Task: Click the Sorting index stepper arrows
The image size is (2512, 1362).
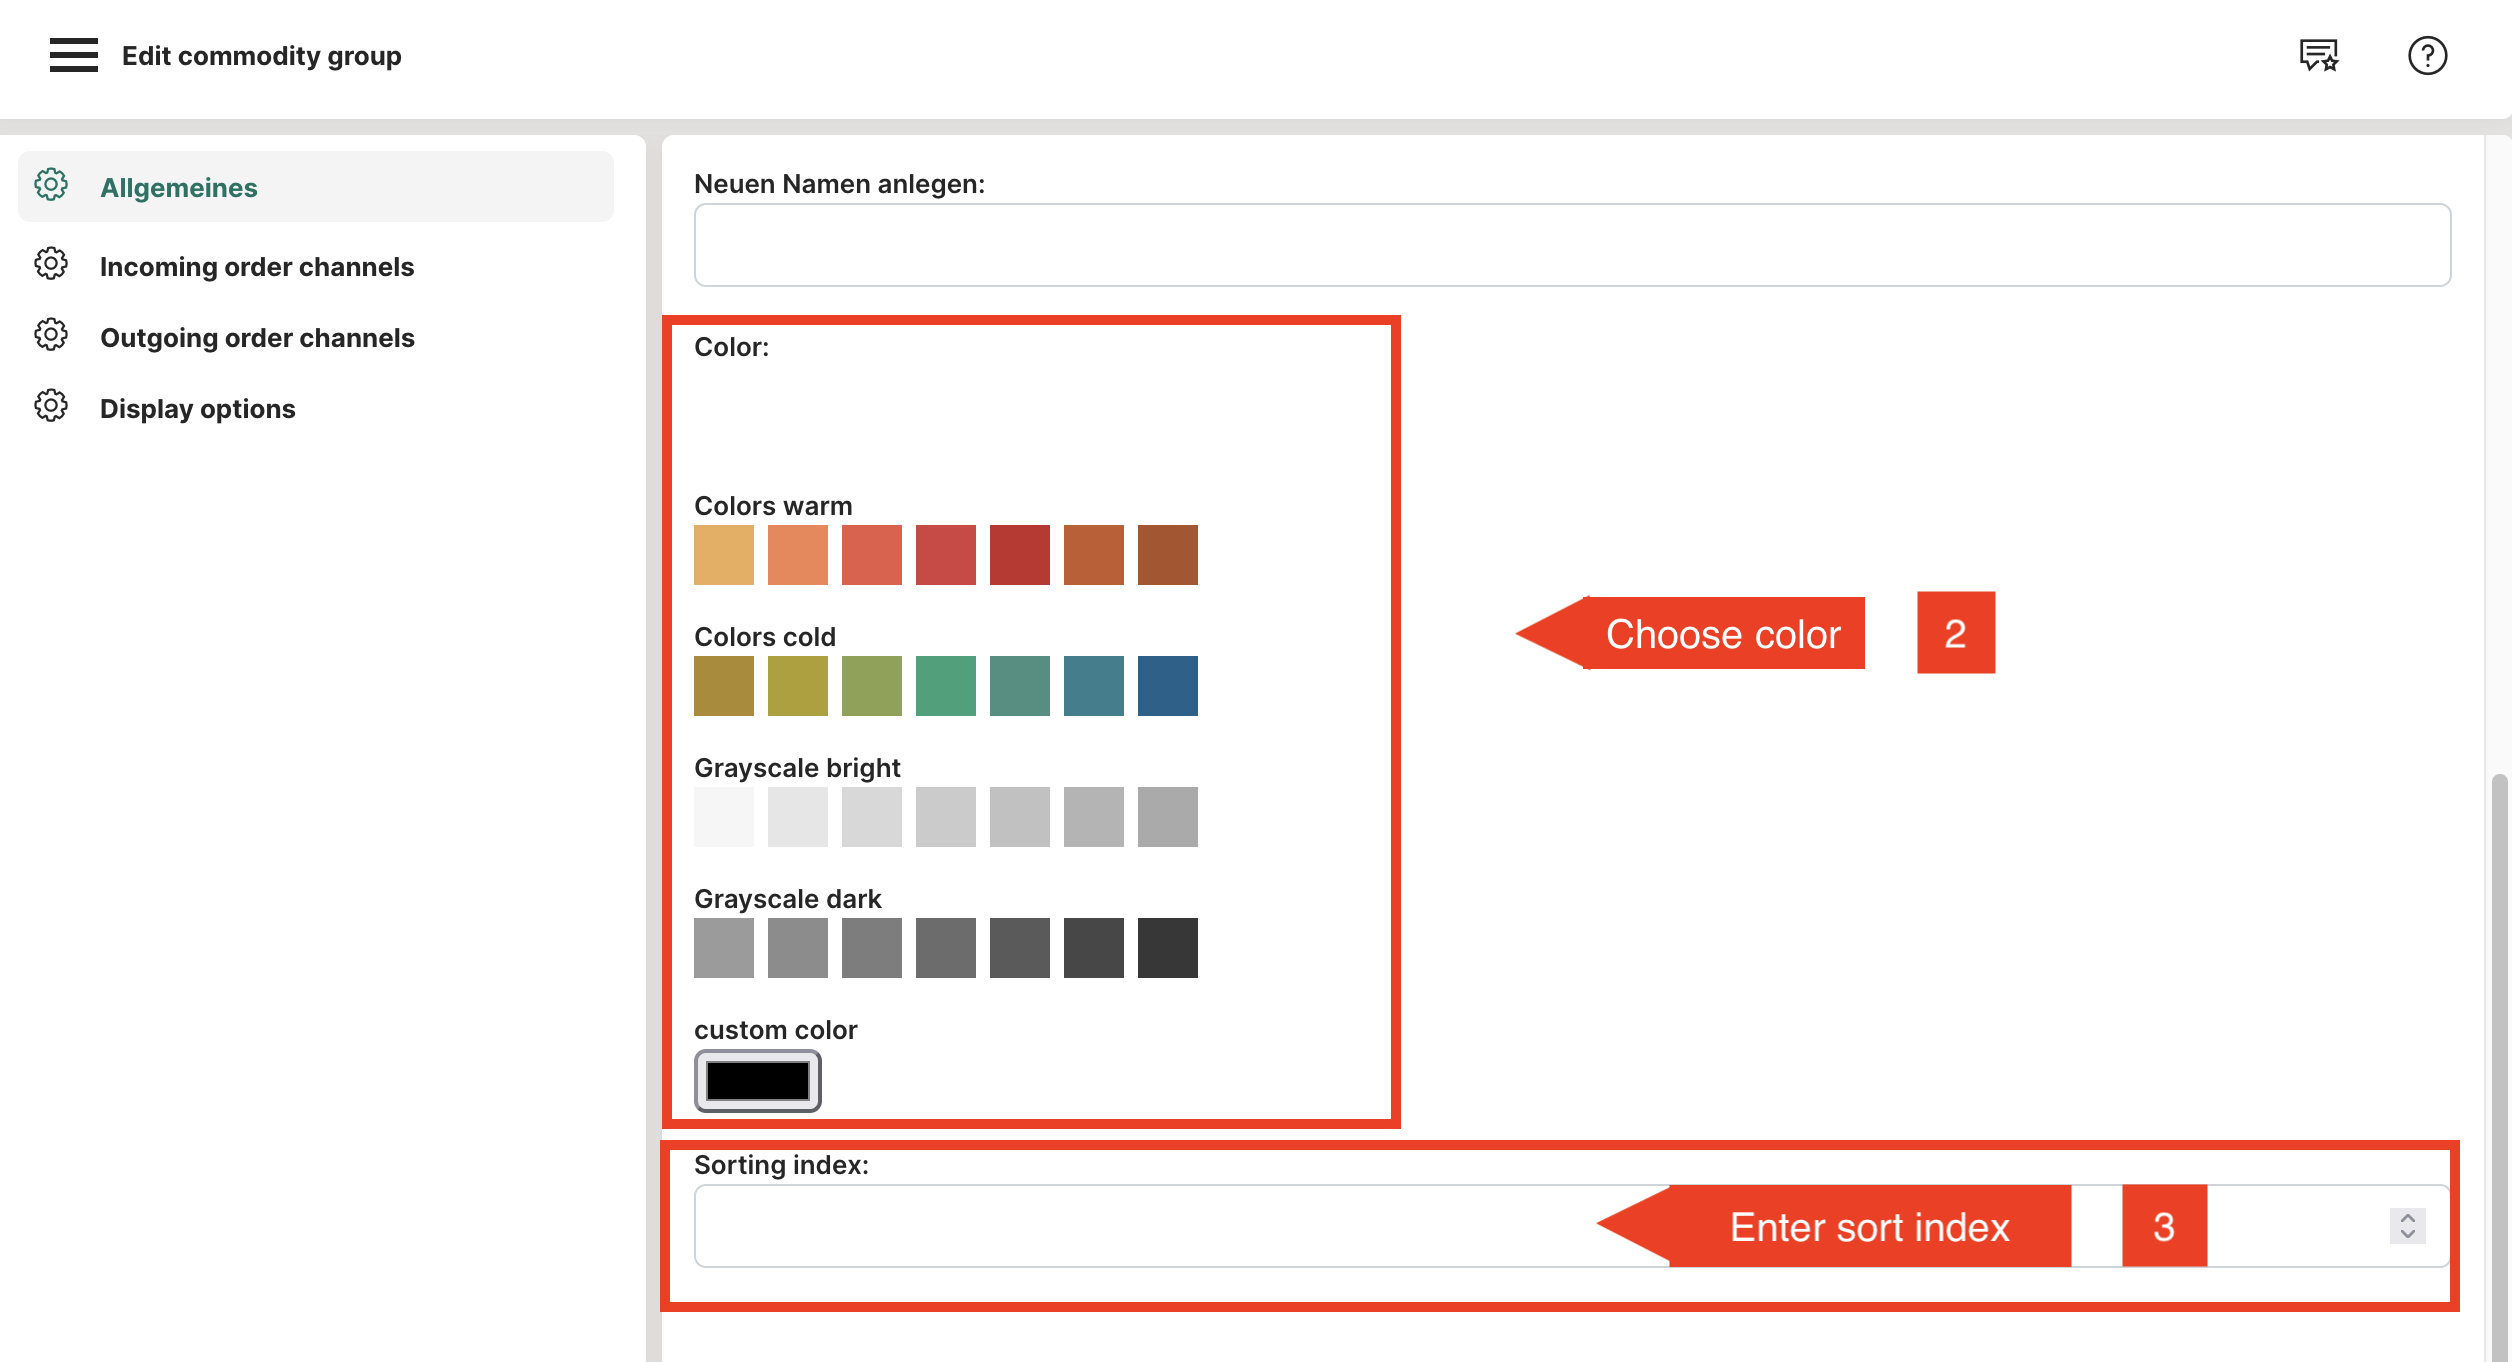Action: point(2407,1226)
